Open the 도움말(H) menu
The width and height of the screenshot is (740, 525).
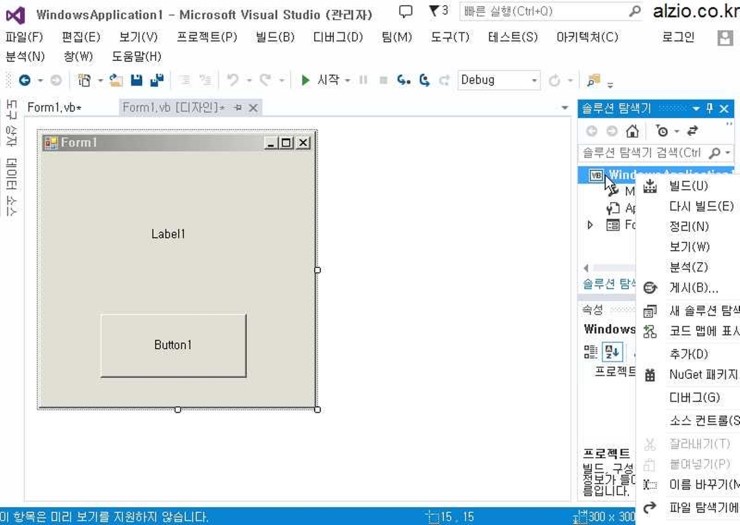[136, 57]
